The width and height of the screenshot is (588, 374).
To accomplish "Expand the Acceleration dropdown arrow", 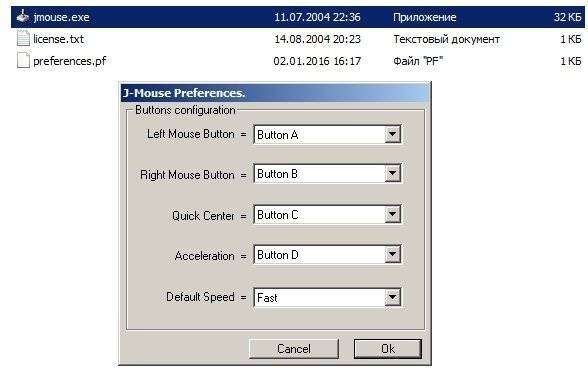I will click(392, 255).
